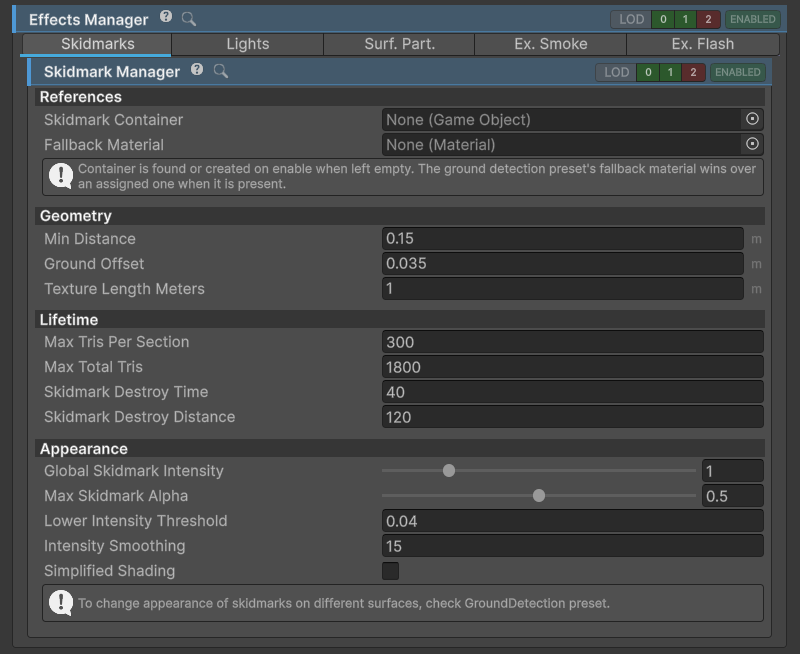Edit Intensity Smoothing value 15

pyautogui.click(x=572, y=546)
